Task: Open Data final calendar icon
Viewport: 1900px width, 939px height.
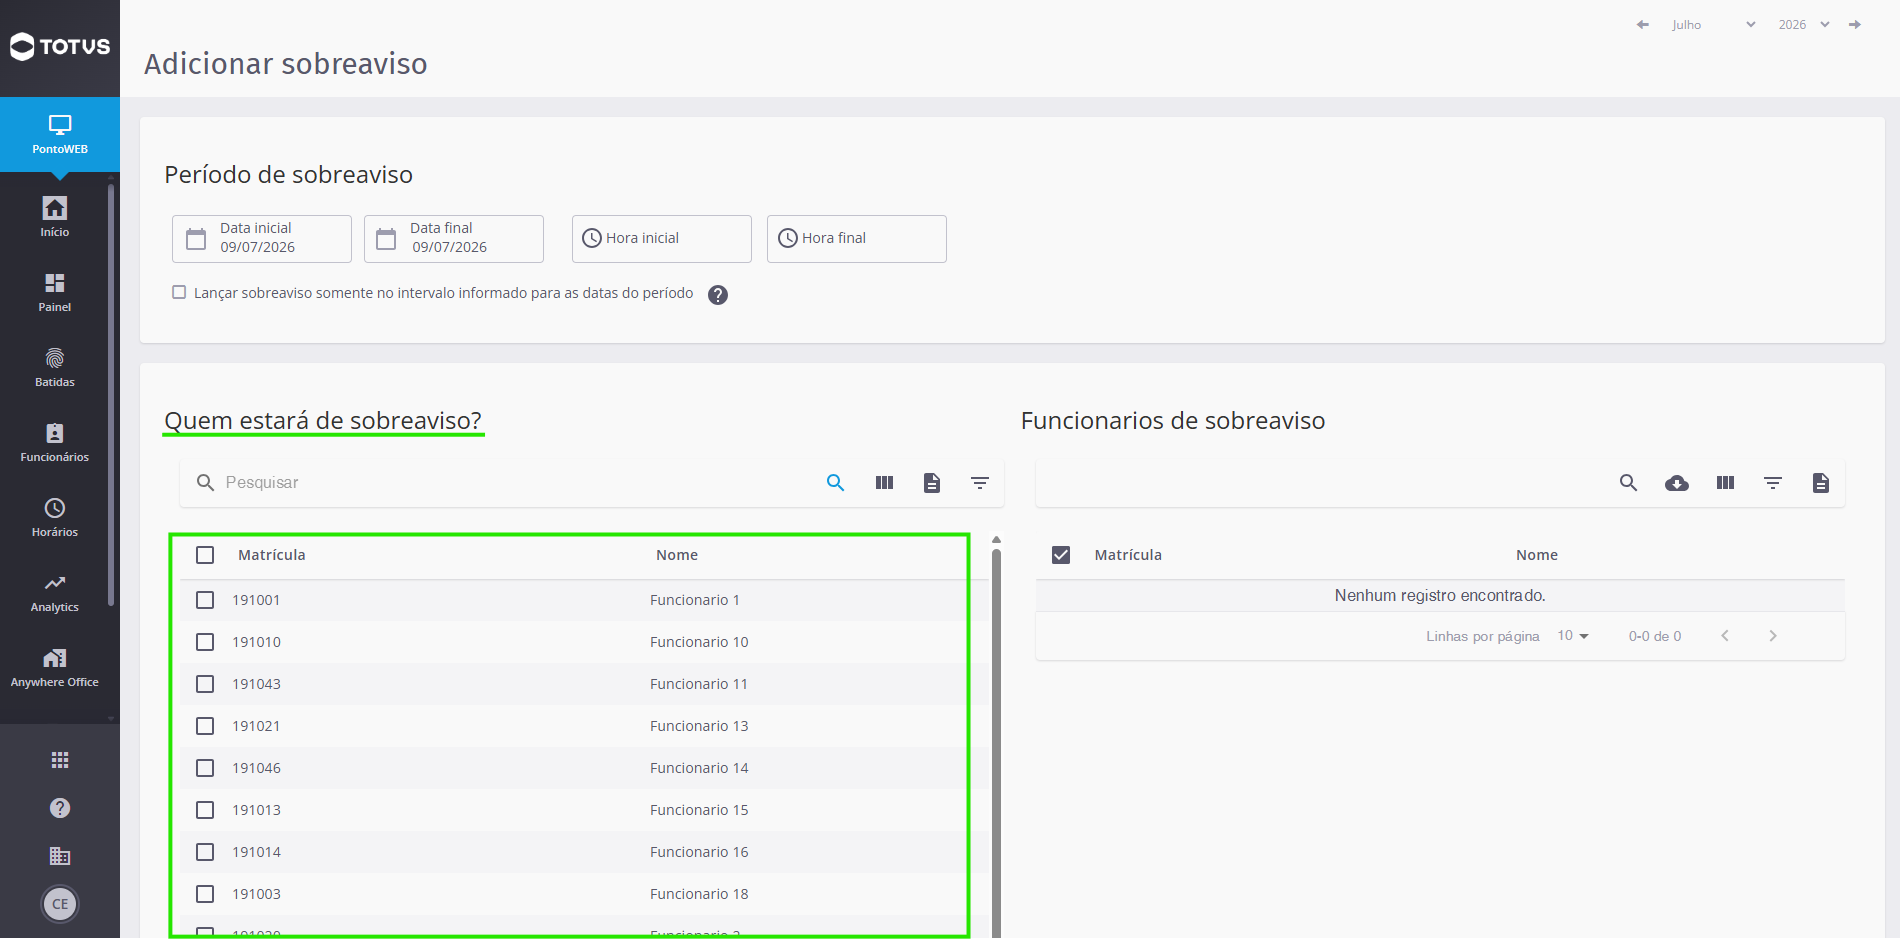Action: pos(386,239)
